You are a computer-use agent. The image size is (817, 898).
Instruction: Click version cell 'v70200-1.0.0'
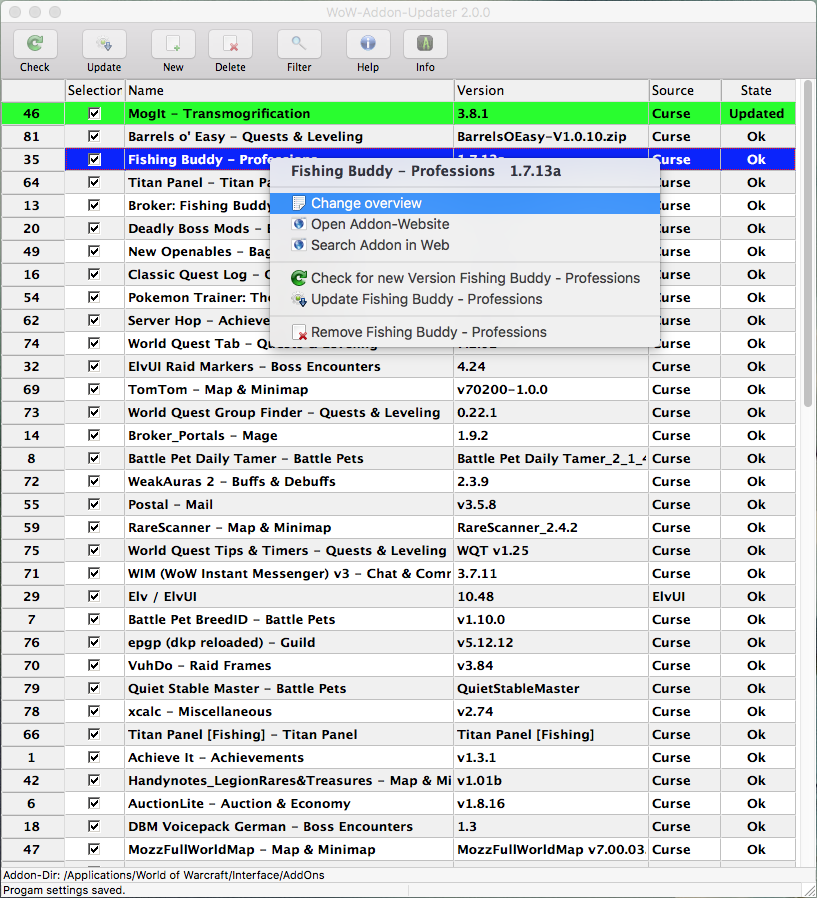(551, 389)
